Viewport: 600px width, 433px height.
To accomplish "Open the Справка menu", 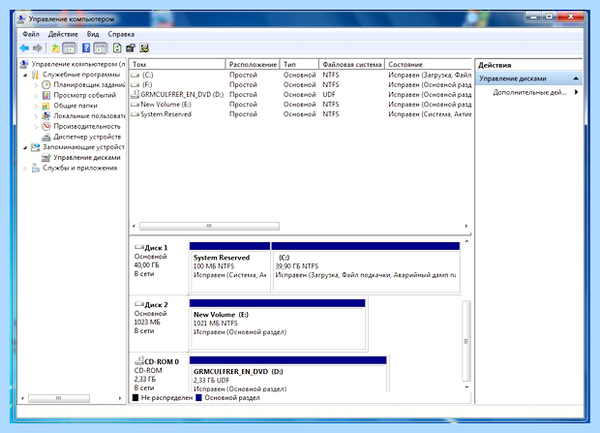I will pos(121,34).
